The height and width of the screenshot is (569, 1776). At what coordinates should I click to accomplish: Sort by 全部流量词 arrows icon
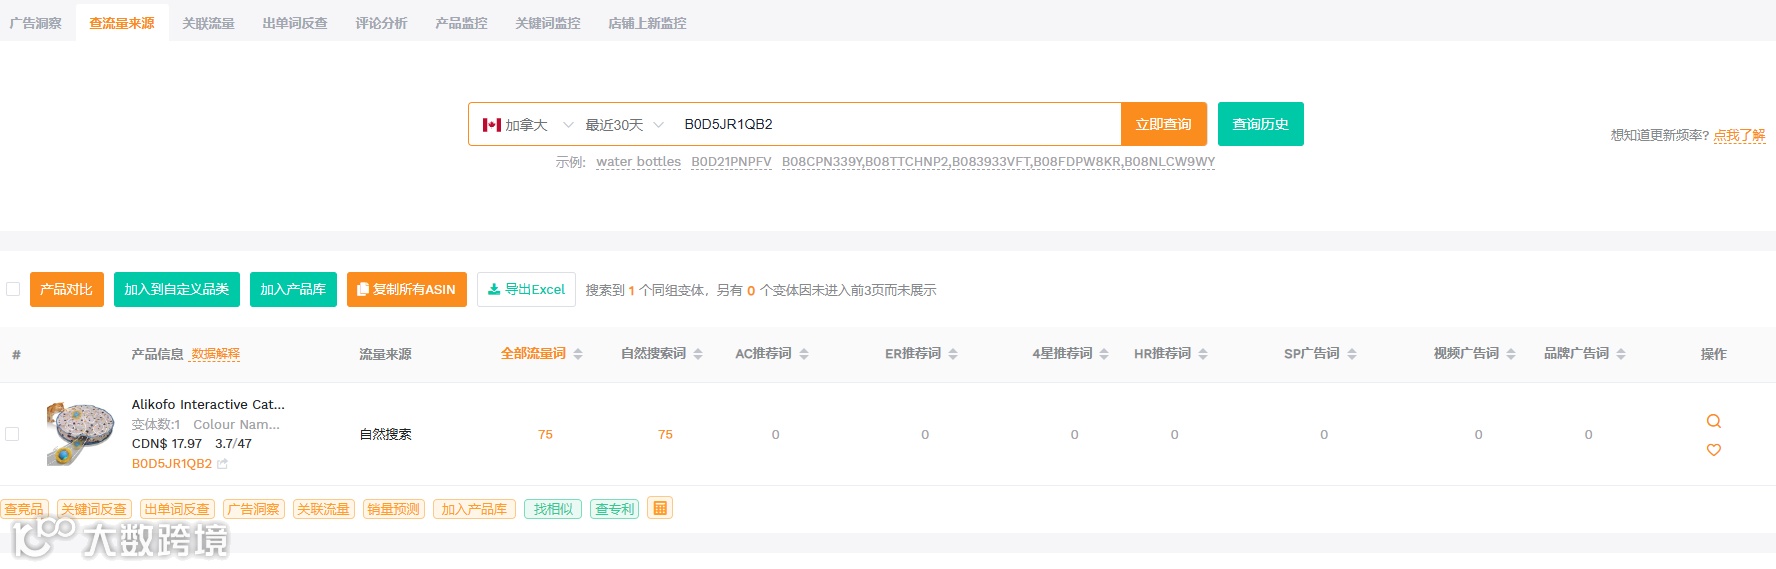tap(578, 354)
